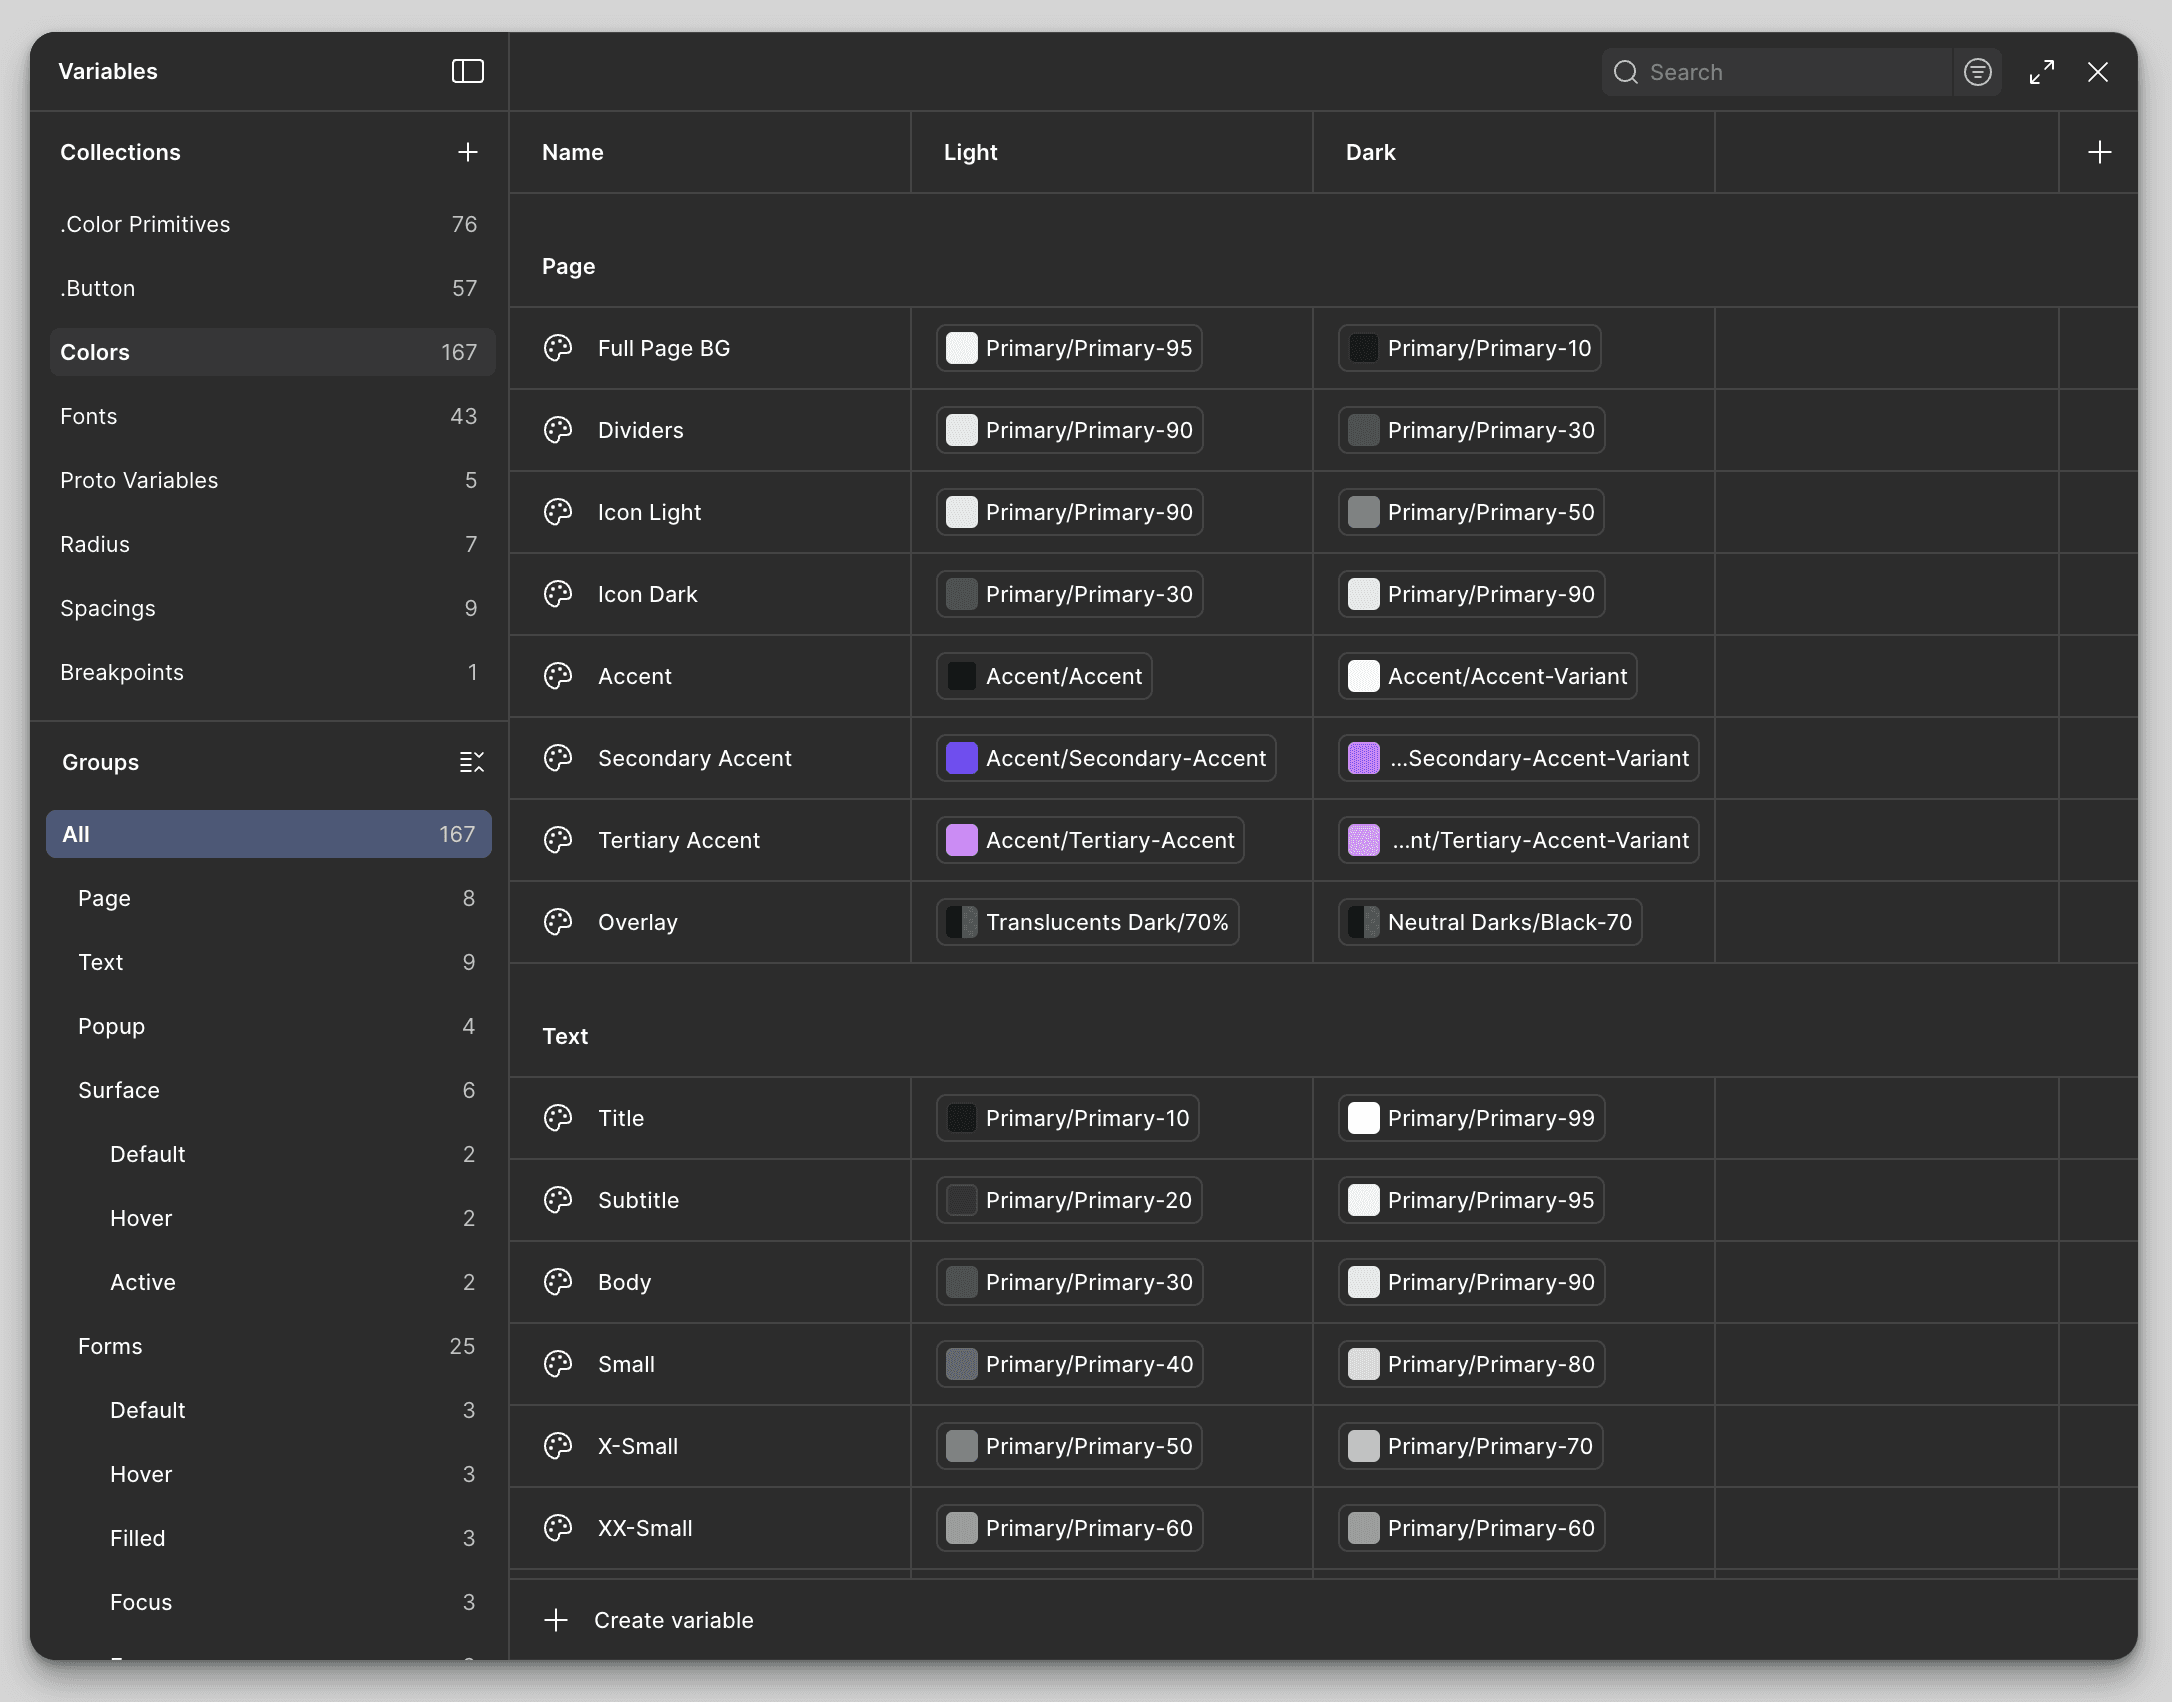
Task: Click the color type icon beside Overlay
Action: (558, 922)
